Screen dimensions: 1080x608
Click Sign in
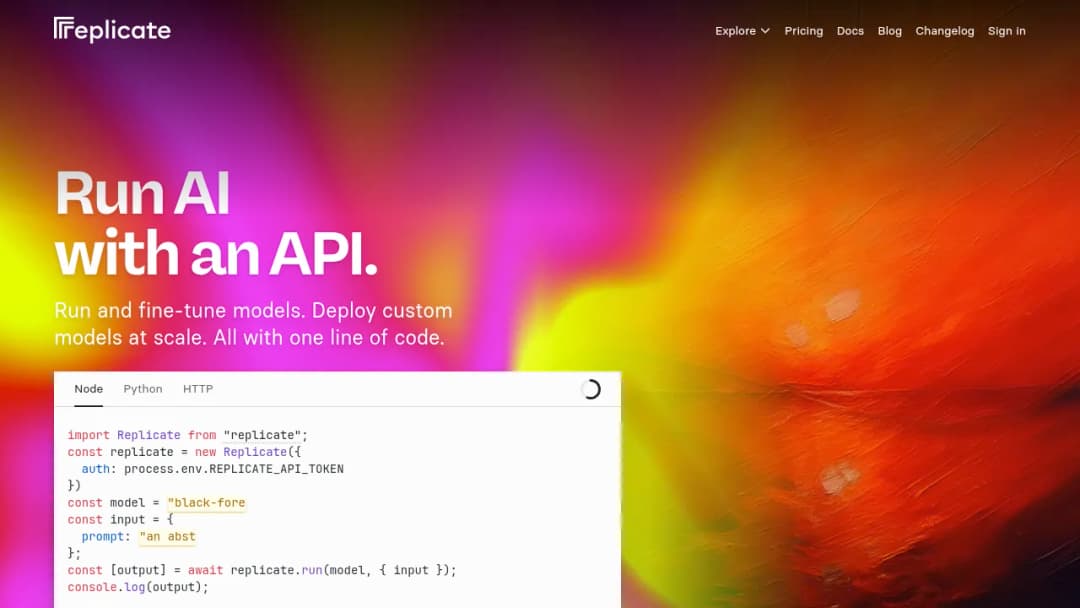point(1006,31)
